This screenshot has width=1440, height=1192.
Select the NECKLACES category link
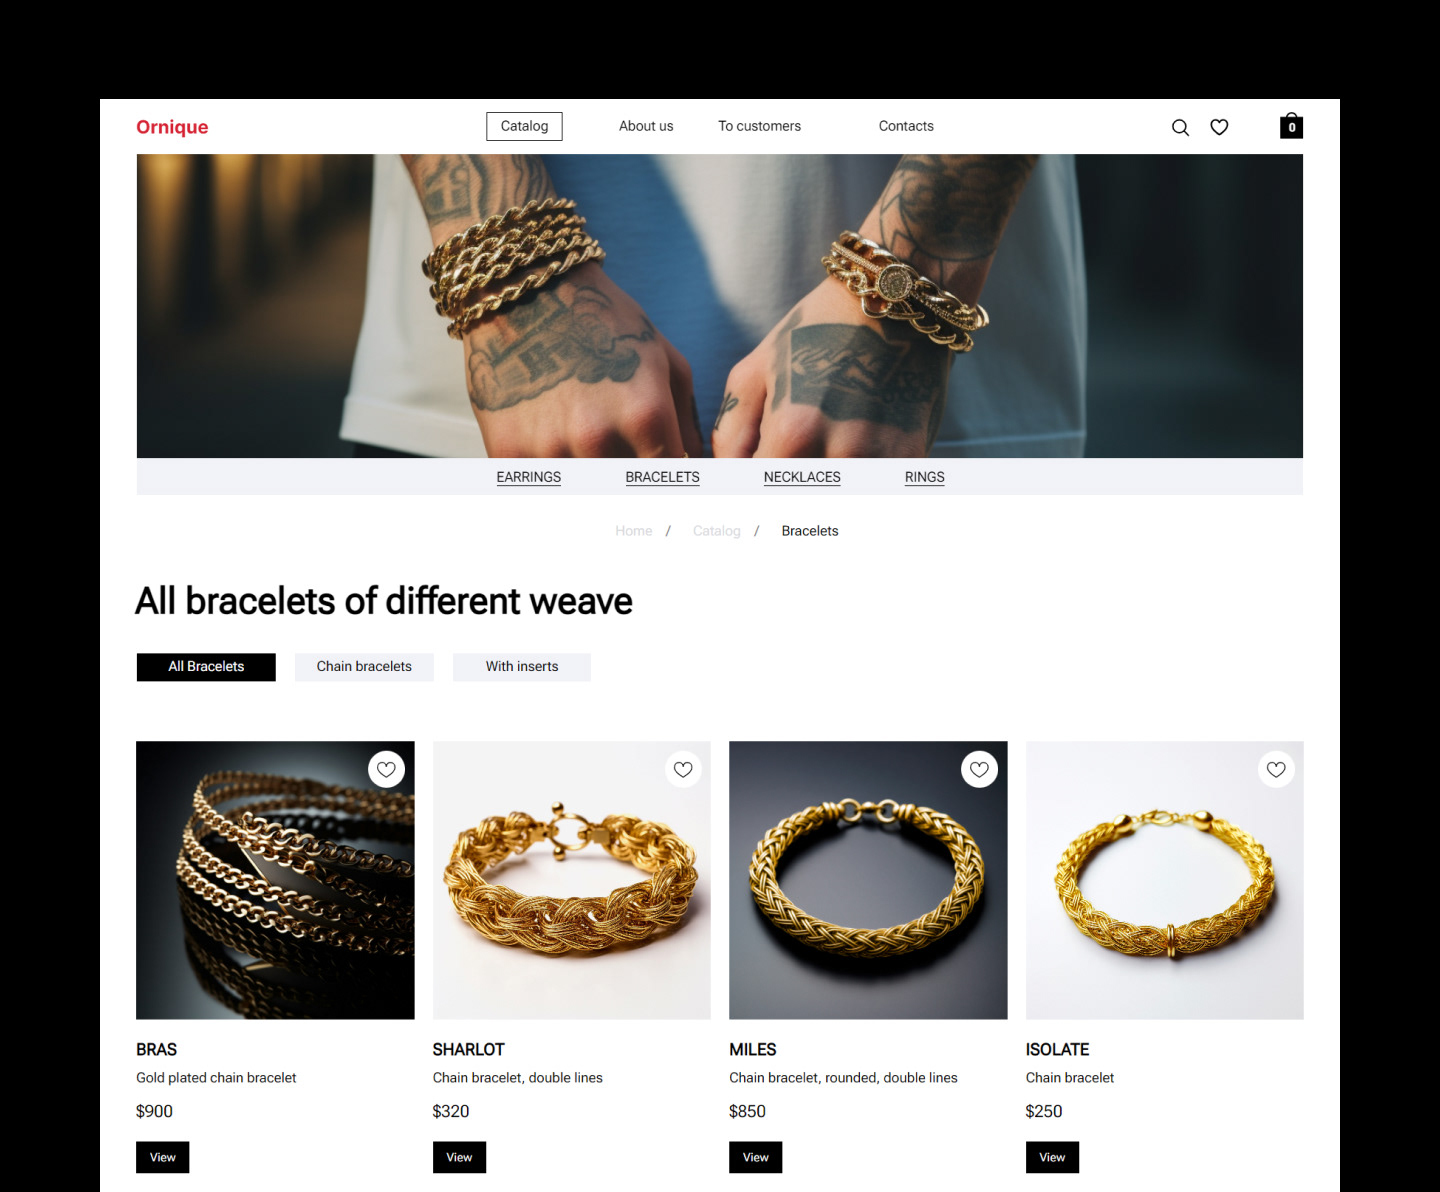pyautogui.click(x=802, y=477)
